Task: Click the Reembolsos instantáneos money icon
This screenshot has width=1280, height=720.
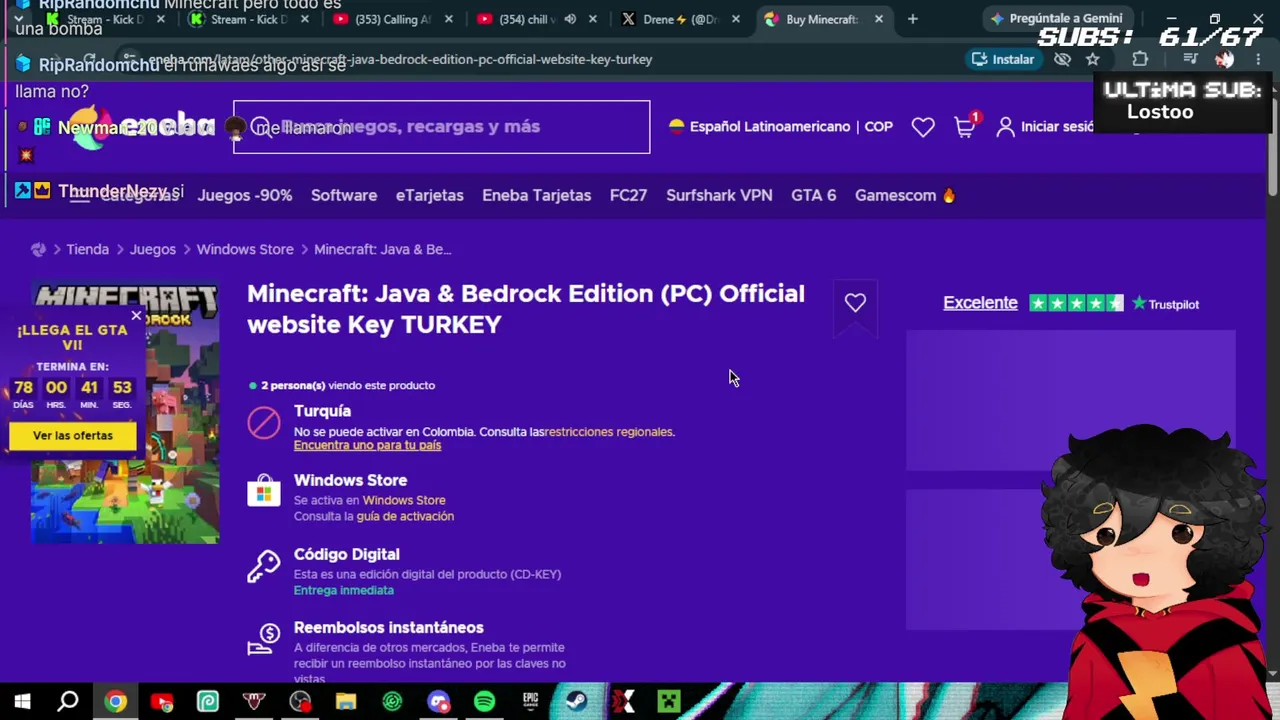Action: (x=264, y=639)
